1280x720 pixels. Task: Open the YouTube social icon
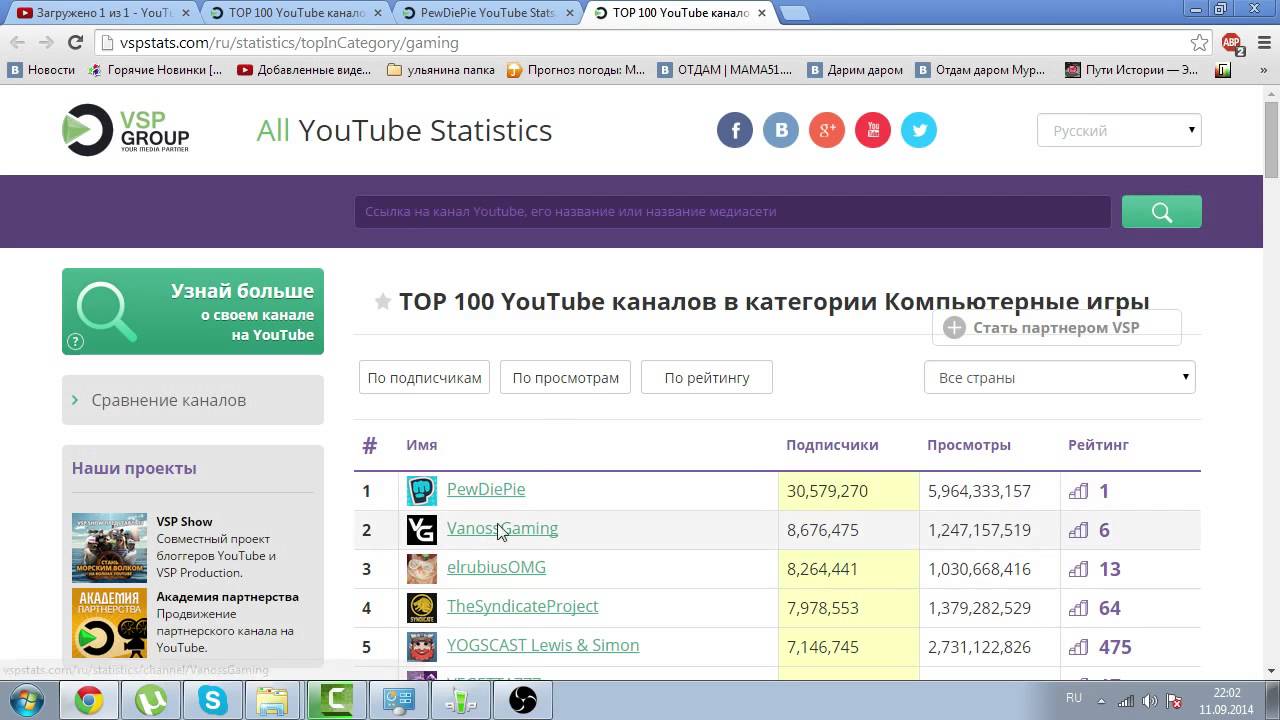873,130
